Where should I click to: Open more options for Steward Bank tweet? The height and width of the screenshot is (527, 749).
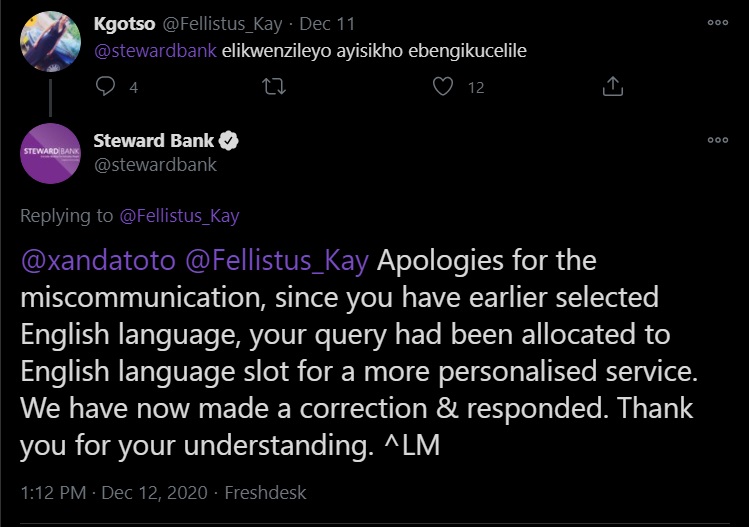coord(717,140)
